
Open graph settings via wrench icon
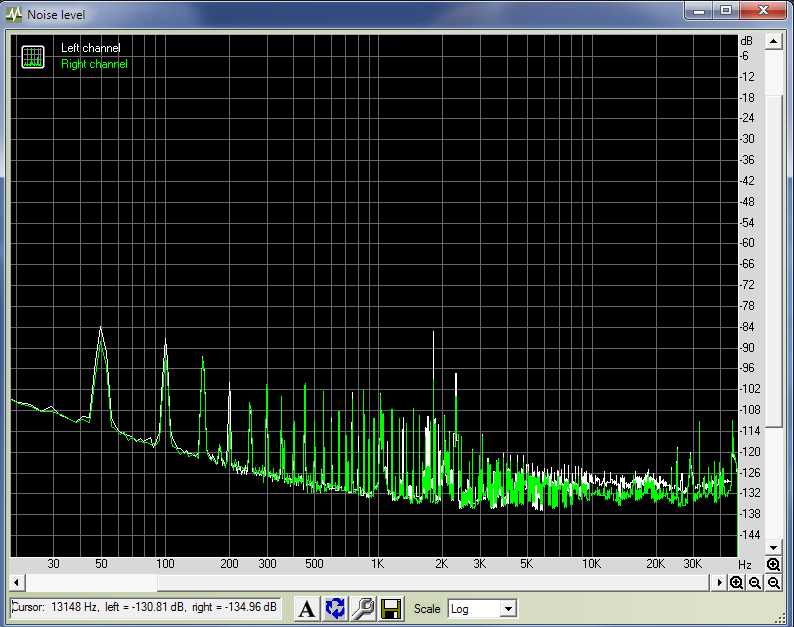(x=363, y=608)
